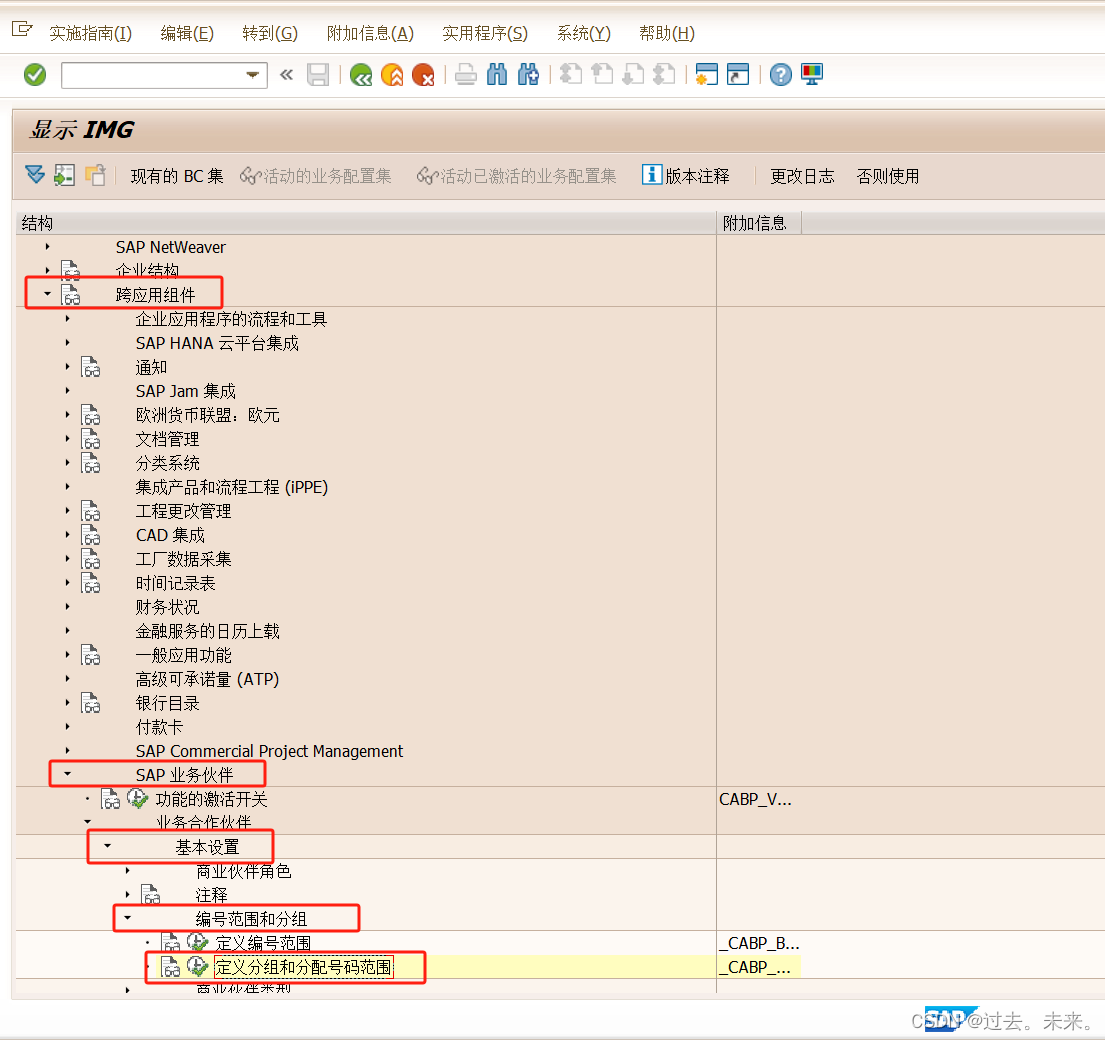Expand the SAP NetWeaver node
The height and width of the screenshot is (1040, 1105).
click(47, 247)
